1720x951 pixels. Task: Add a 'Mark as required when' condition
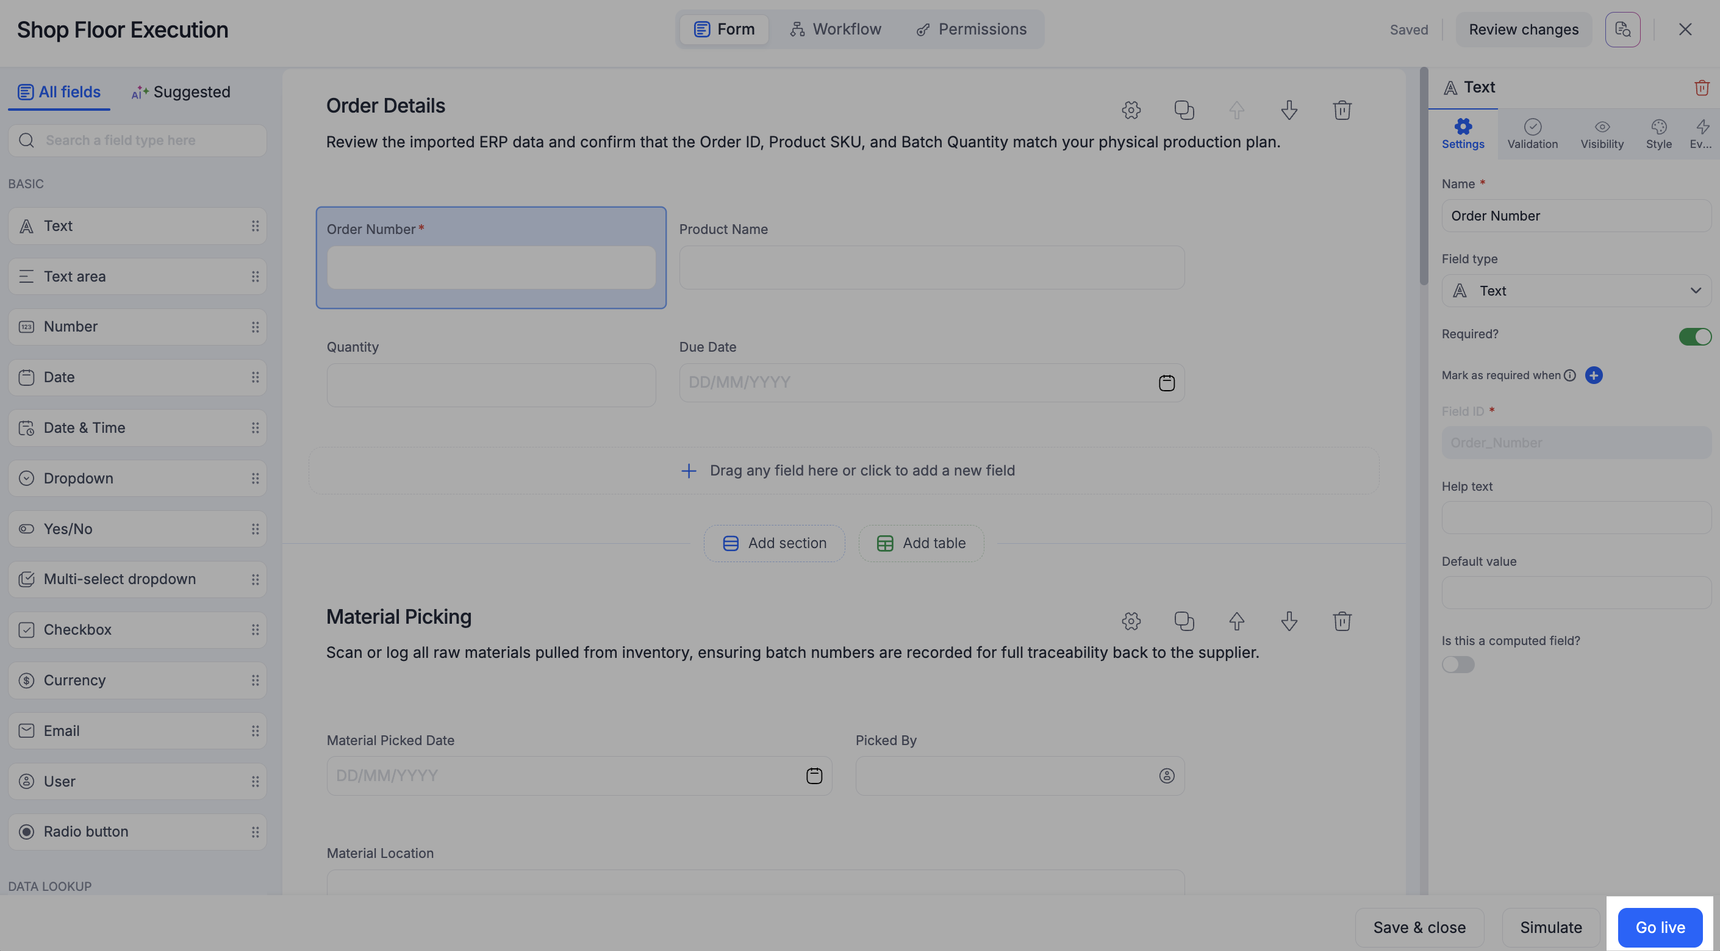coord(1594,375)
